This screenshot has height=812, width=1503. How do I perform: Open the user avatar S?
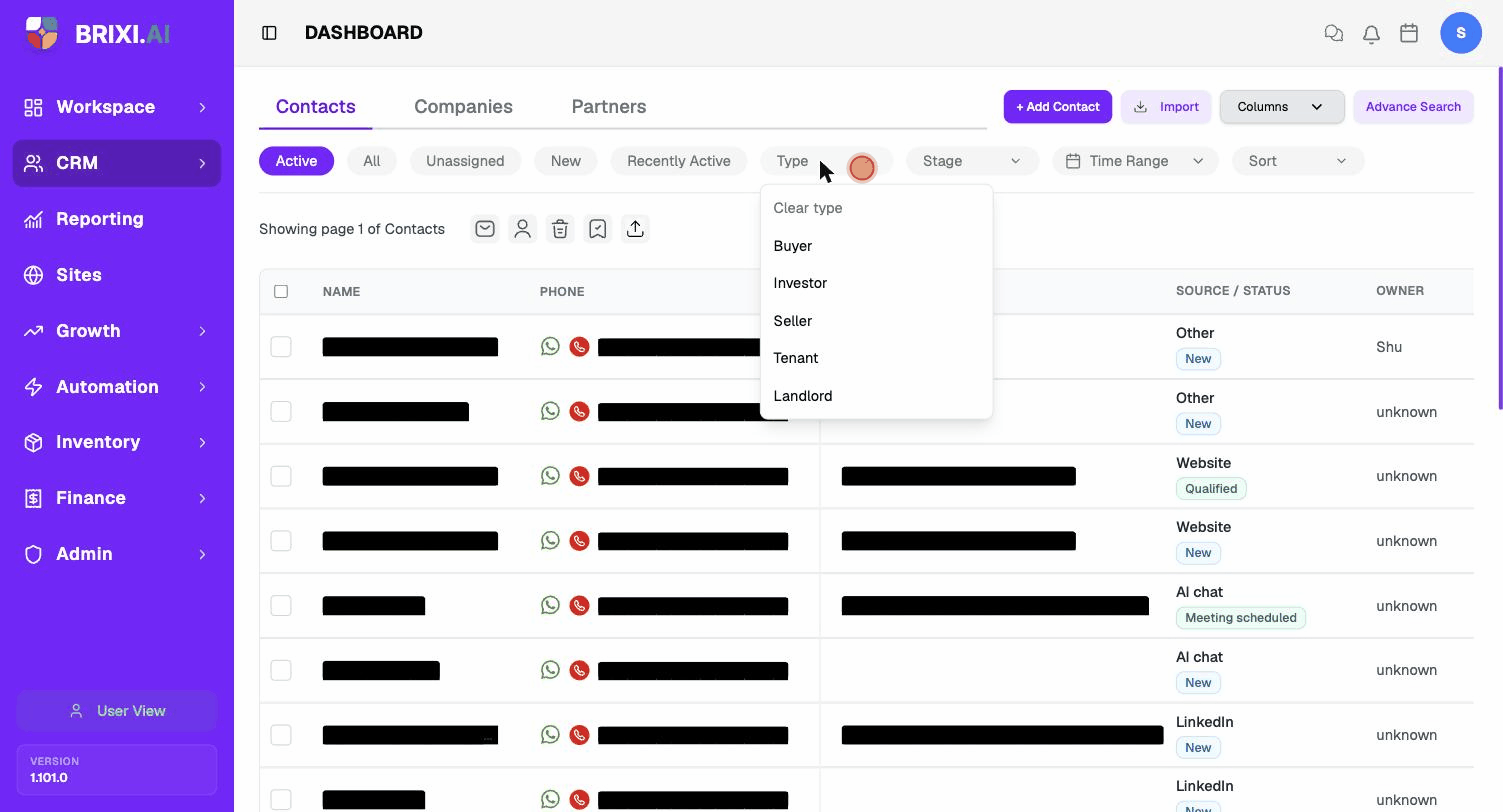click(x=1461, y=33)
